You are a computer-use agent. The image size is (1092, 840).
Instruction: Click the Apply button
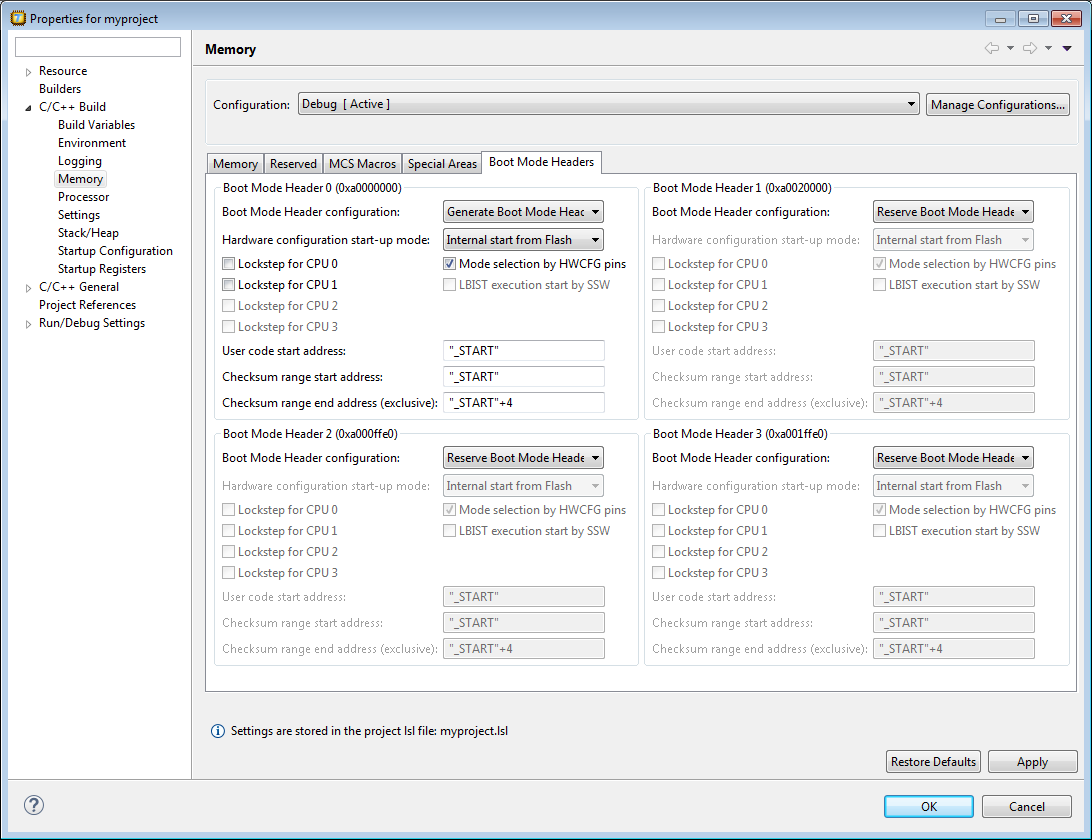click(x=1032, y=761)
